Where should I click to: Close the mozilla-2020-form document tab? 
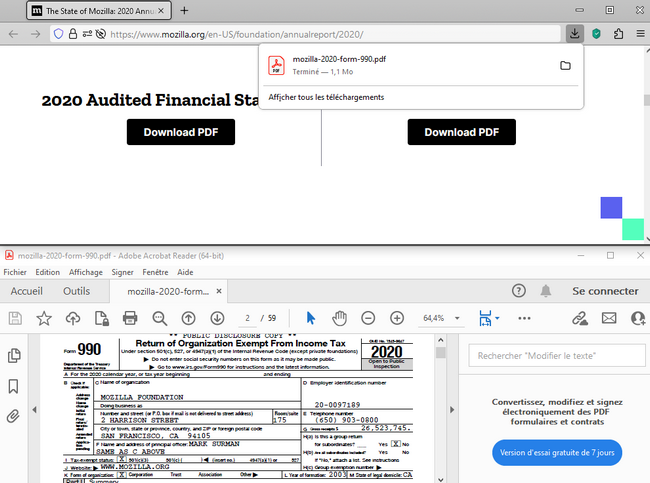[219, 291]
